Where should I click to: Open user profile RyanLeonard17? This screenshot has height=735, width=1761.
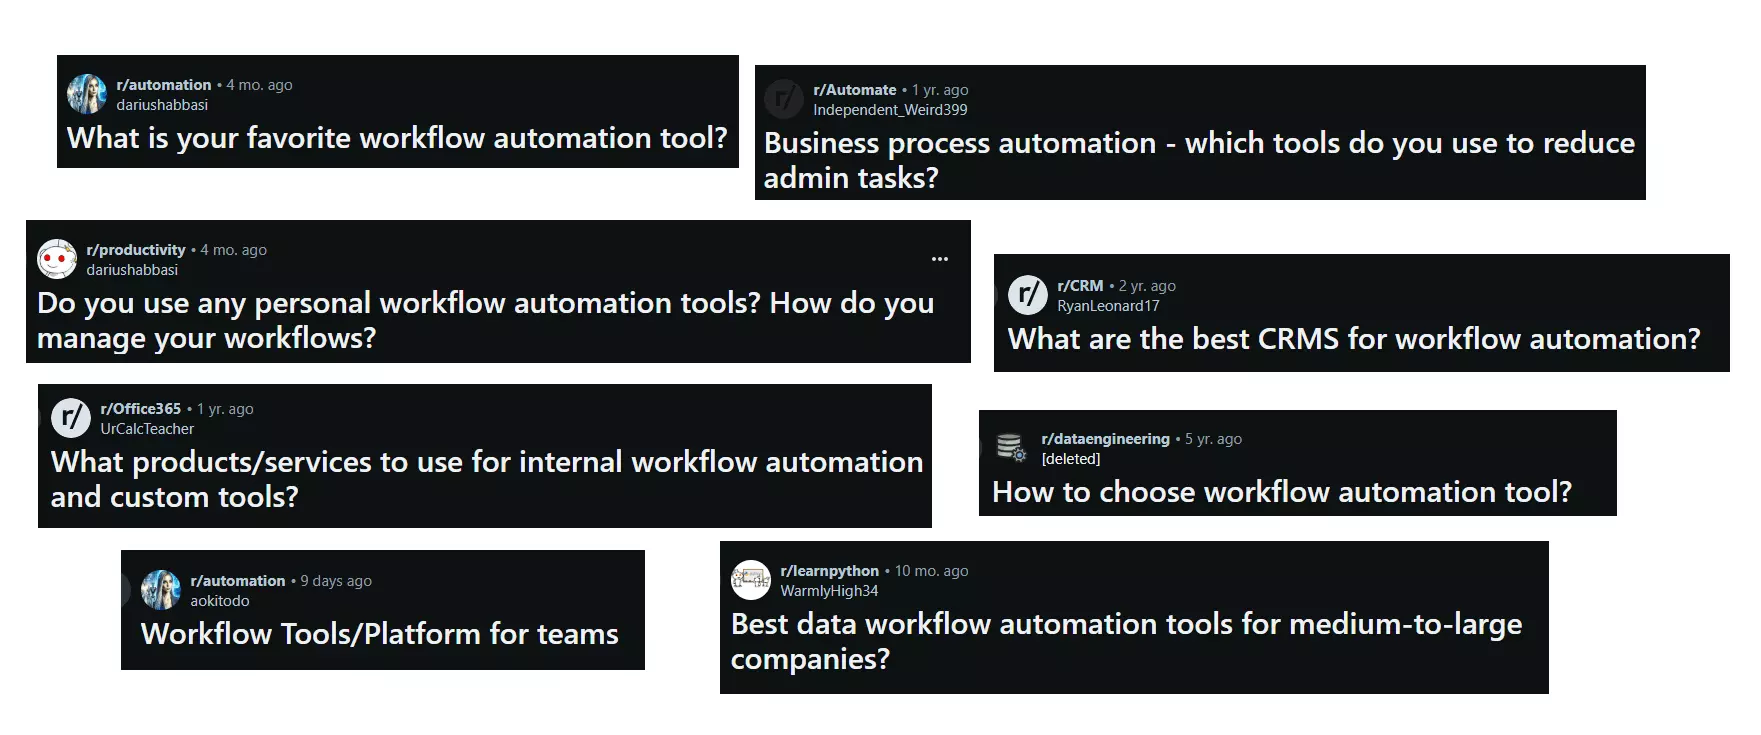coord(1108,306)
